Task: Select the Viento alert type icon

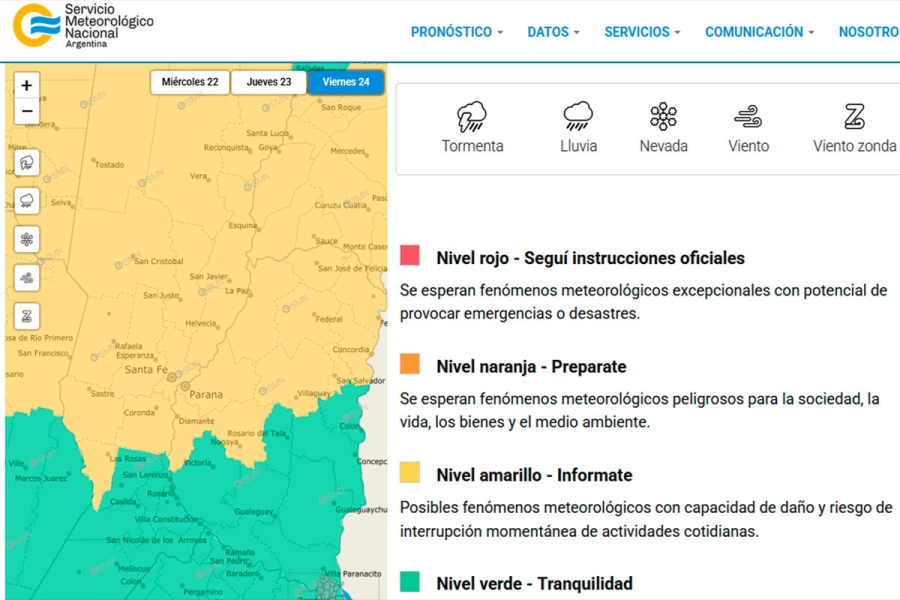Action: click(x=748, y=117)
